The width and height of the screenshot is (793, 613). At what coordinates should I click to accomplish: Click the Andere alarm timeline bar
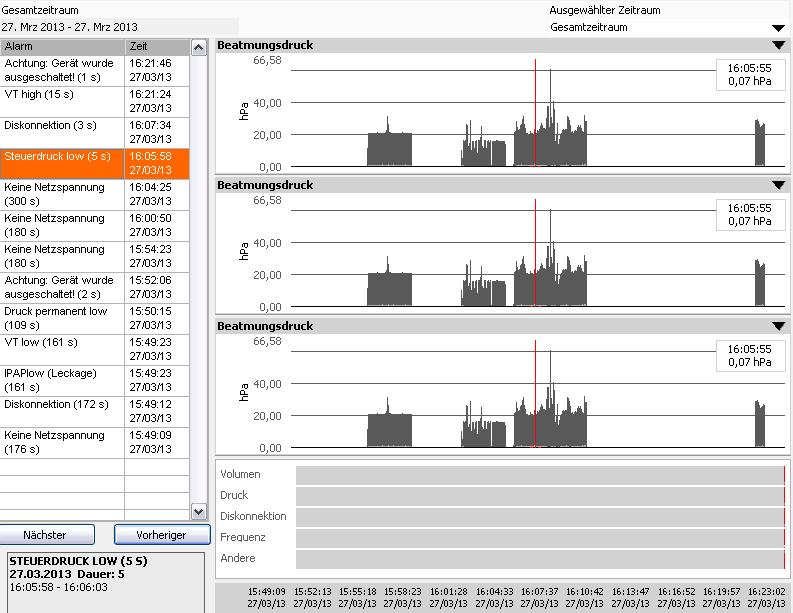coord(540,559)
